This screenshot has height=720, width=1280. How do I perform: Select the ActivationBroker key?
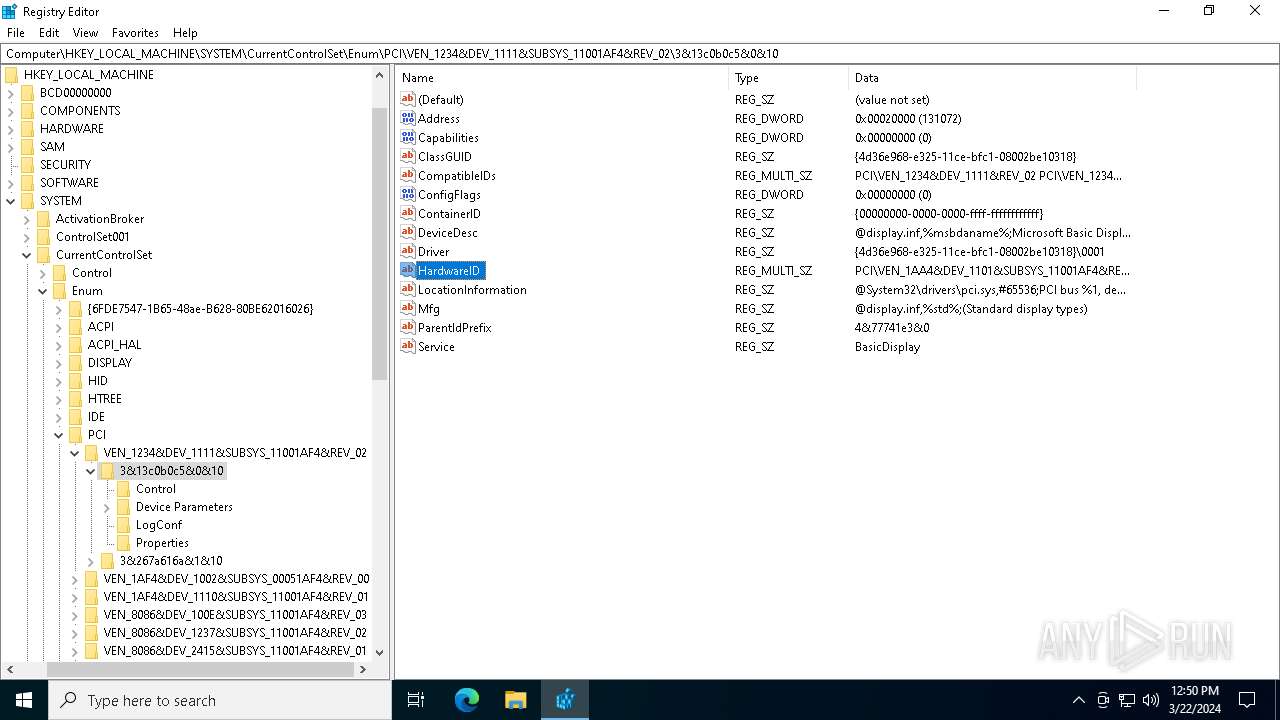click(100, 218)
